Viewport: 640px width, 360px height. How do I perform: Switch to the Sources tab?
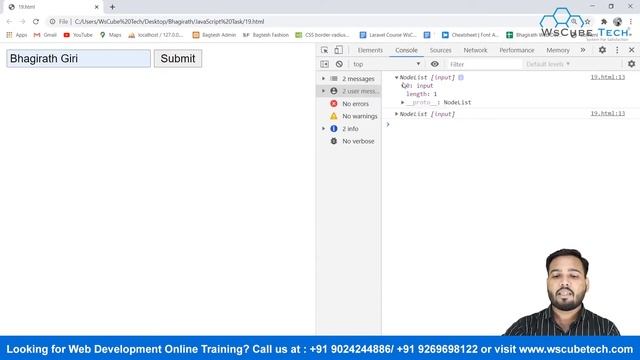click(x=440, y=50)
